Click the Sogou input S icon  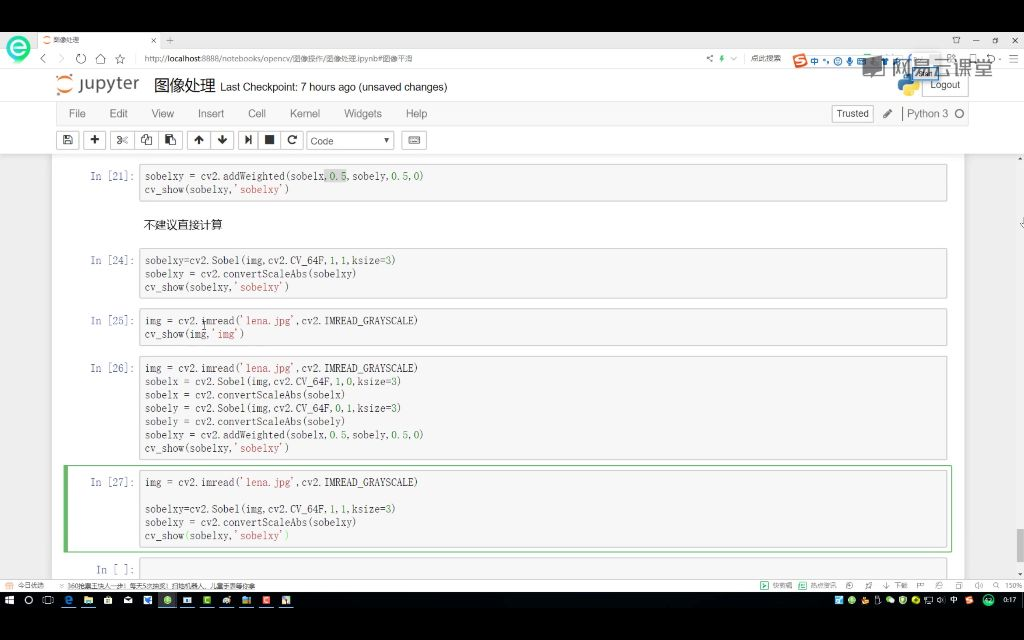point(800,61)
